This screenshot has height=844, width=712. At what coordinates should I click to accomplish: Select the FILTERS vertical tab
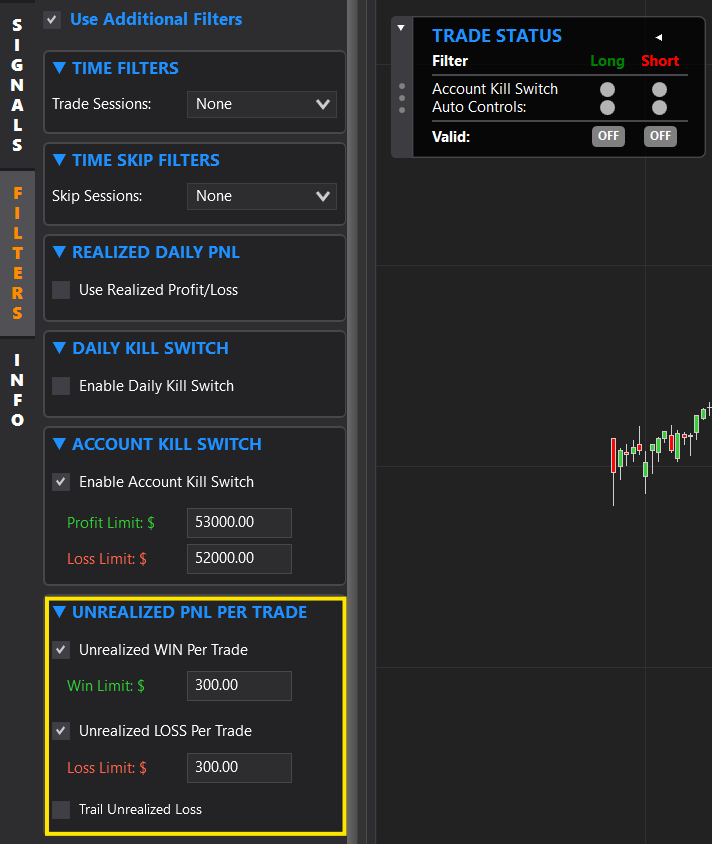click(x=17, y=253)
